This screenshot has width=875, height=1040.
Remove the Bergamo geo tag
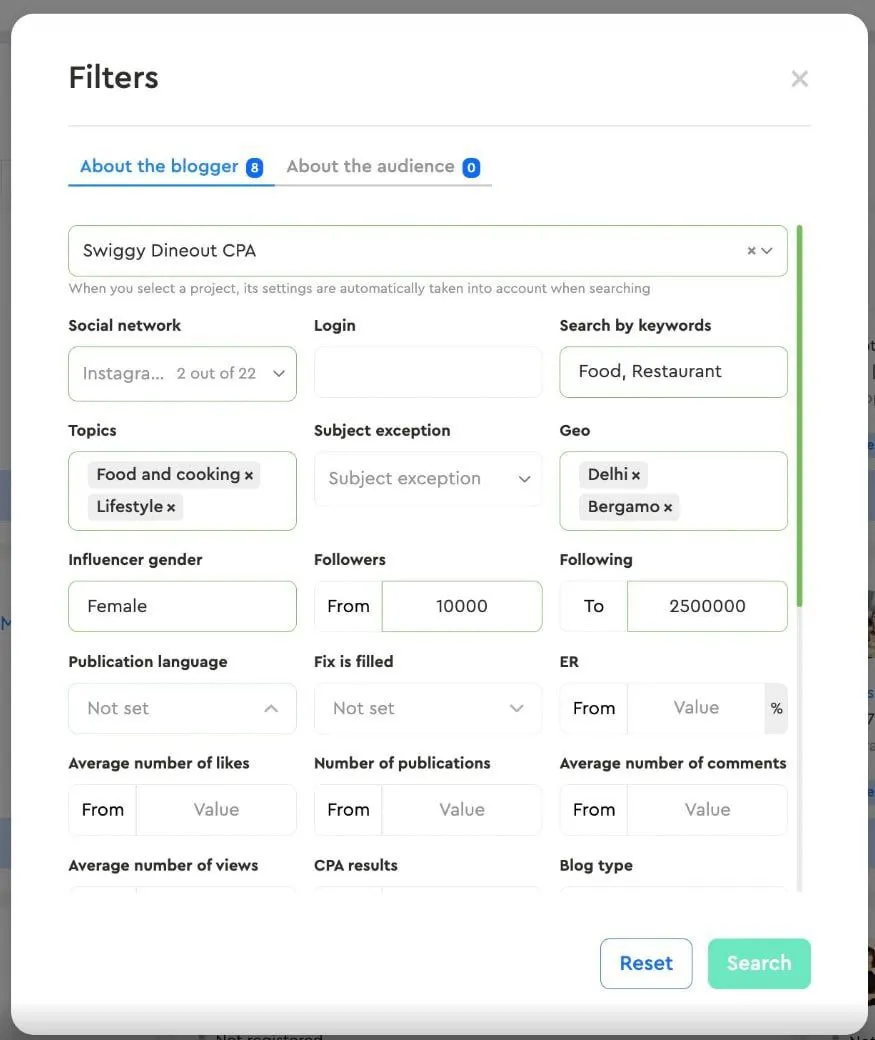668,507
